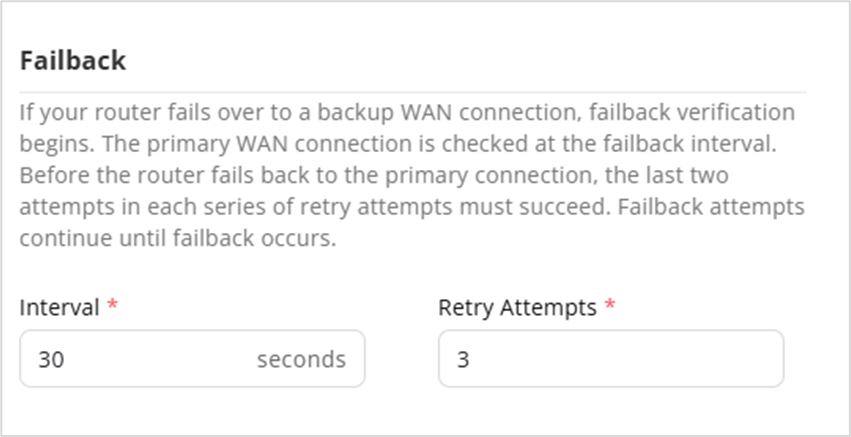
Task: Click the red asterisk beside Retry Attempts
Action: [x=609, y=307]
